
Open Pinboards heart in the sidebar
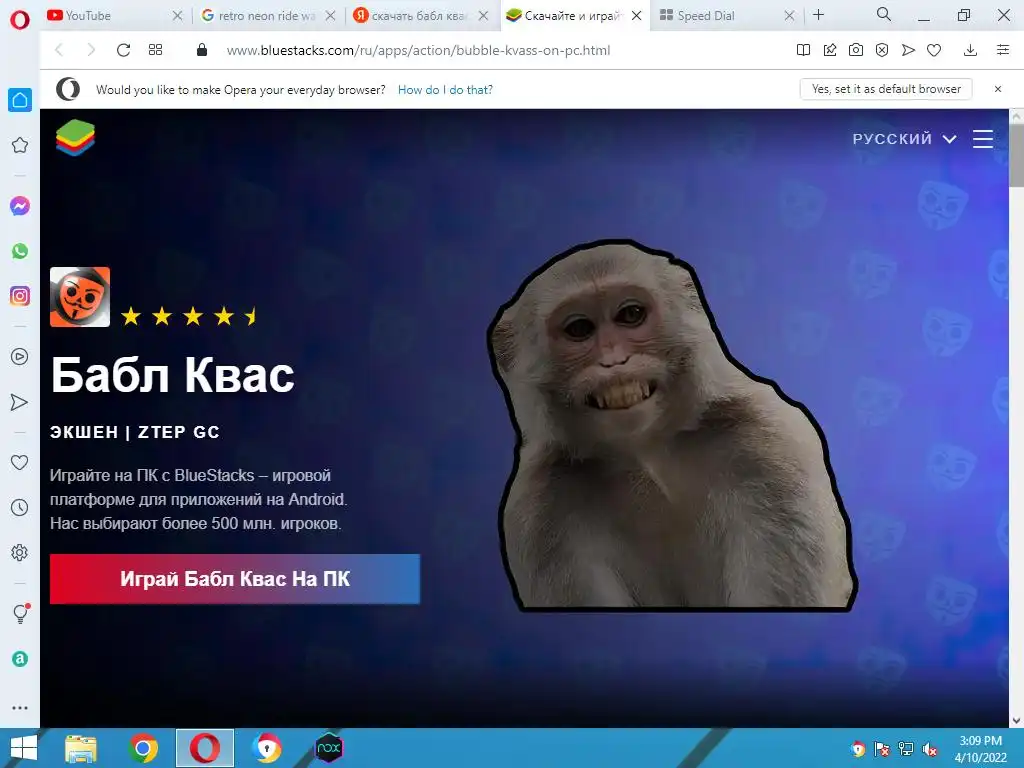pos(20,462)
